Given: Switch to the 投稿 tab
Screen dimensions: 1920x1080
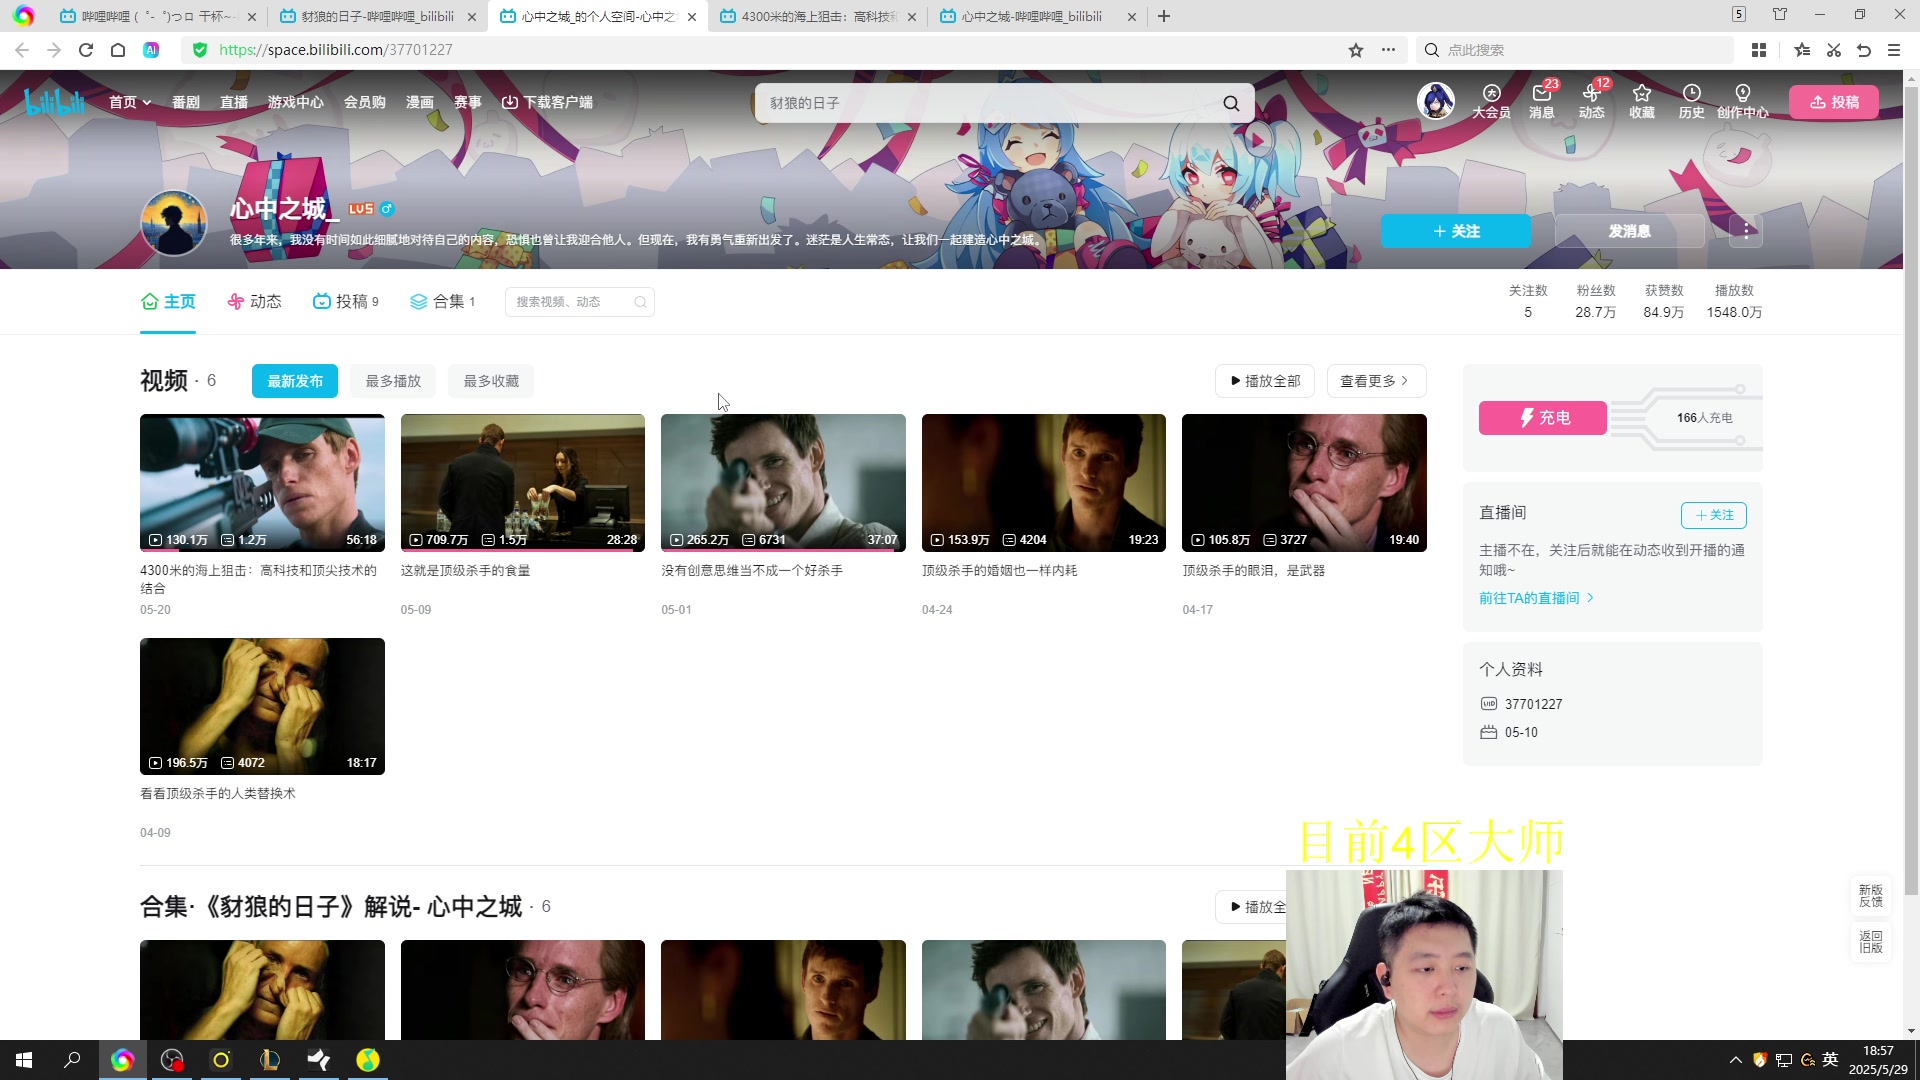Looking at the screenshot, I should pyautogui.click(x=346, y=301).
